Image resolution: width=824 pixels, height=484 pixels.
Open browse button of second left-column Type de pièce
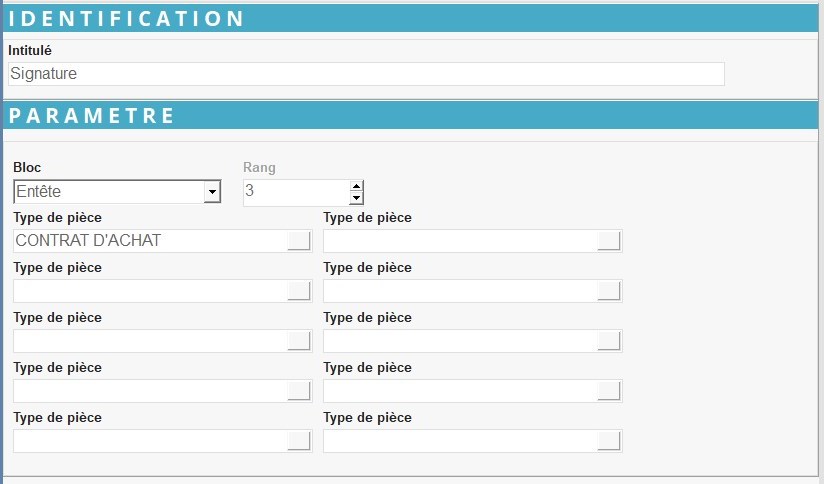coord(299,291)
